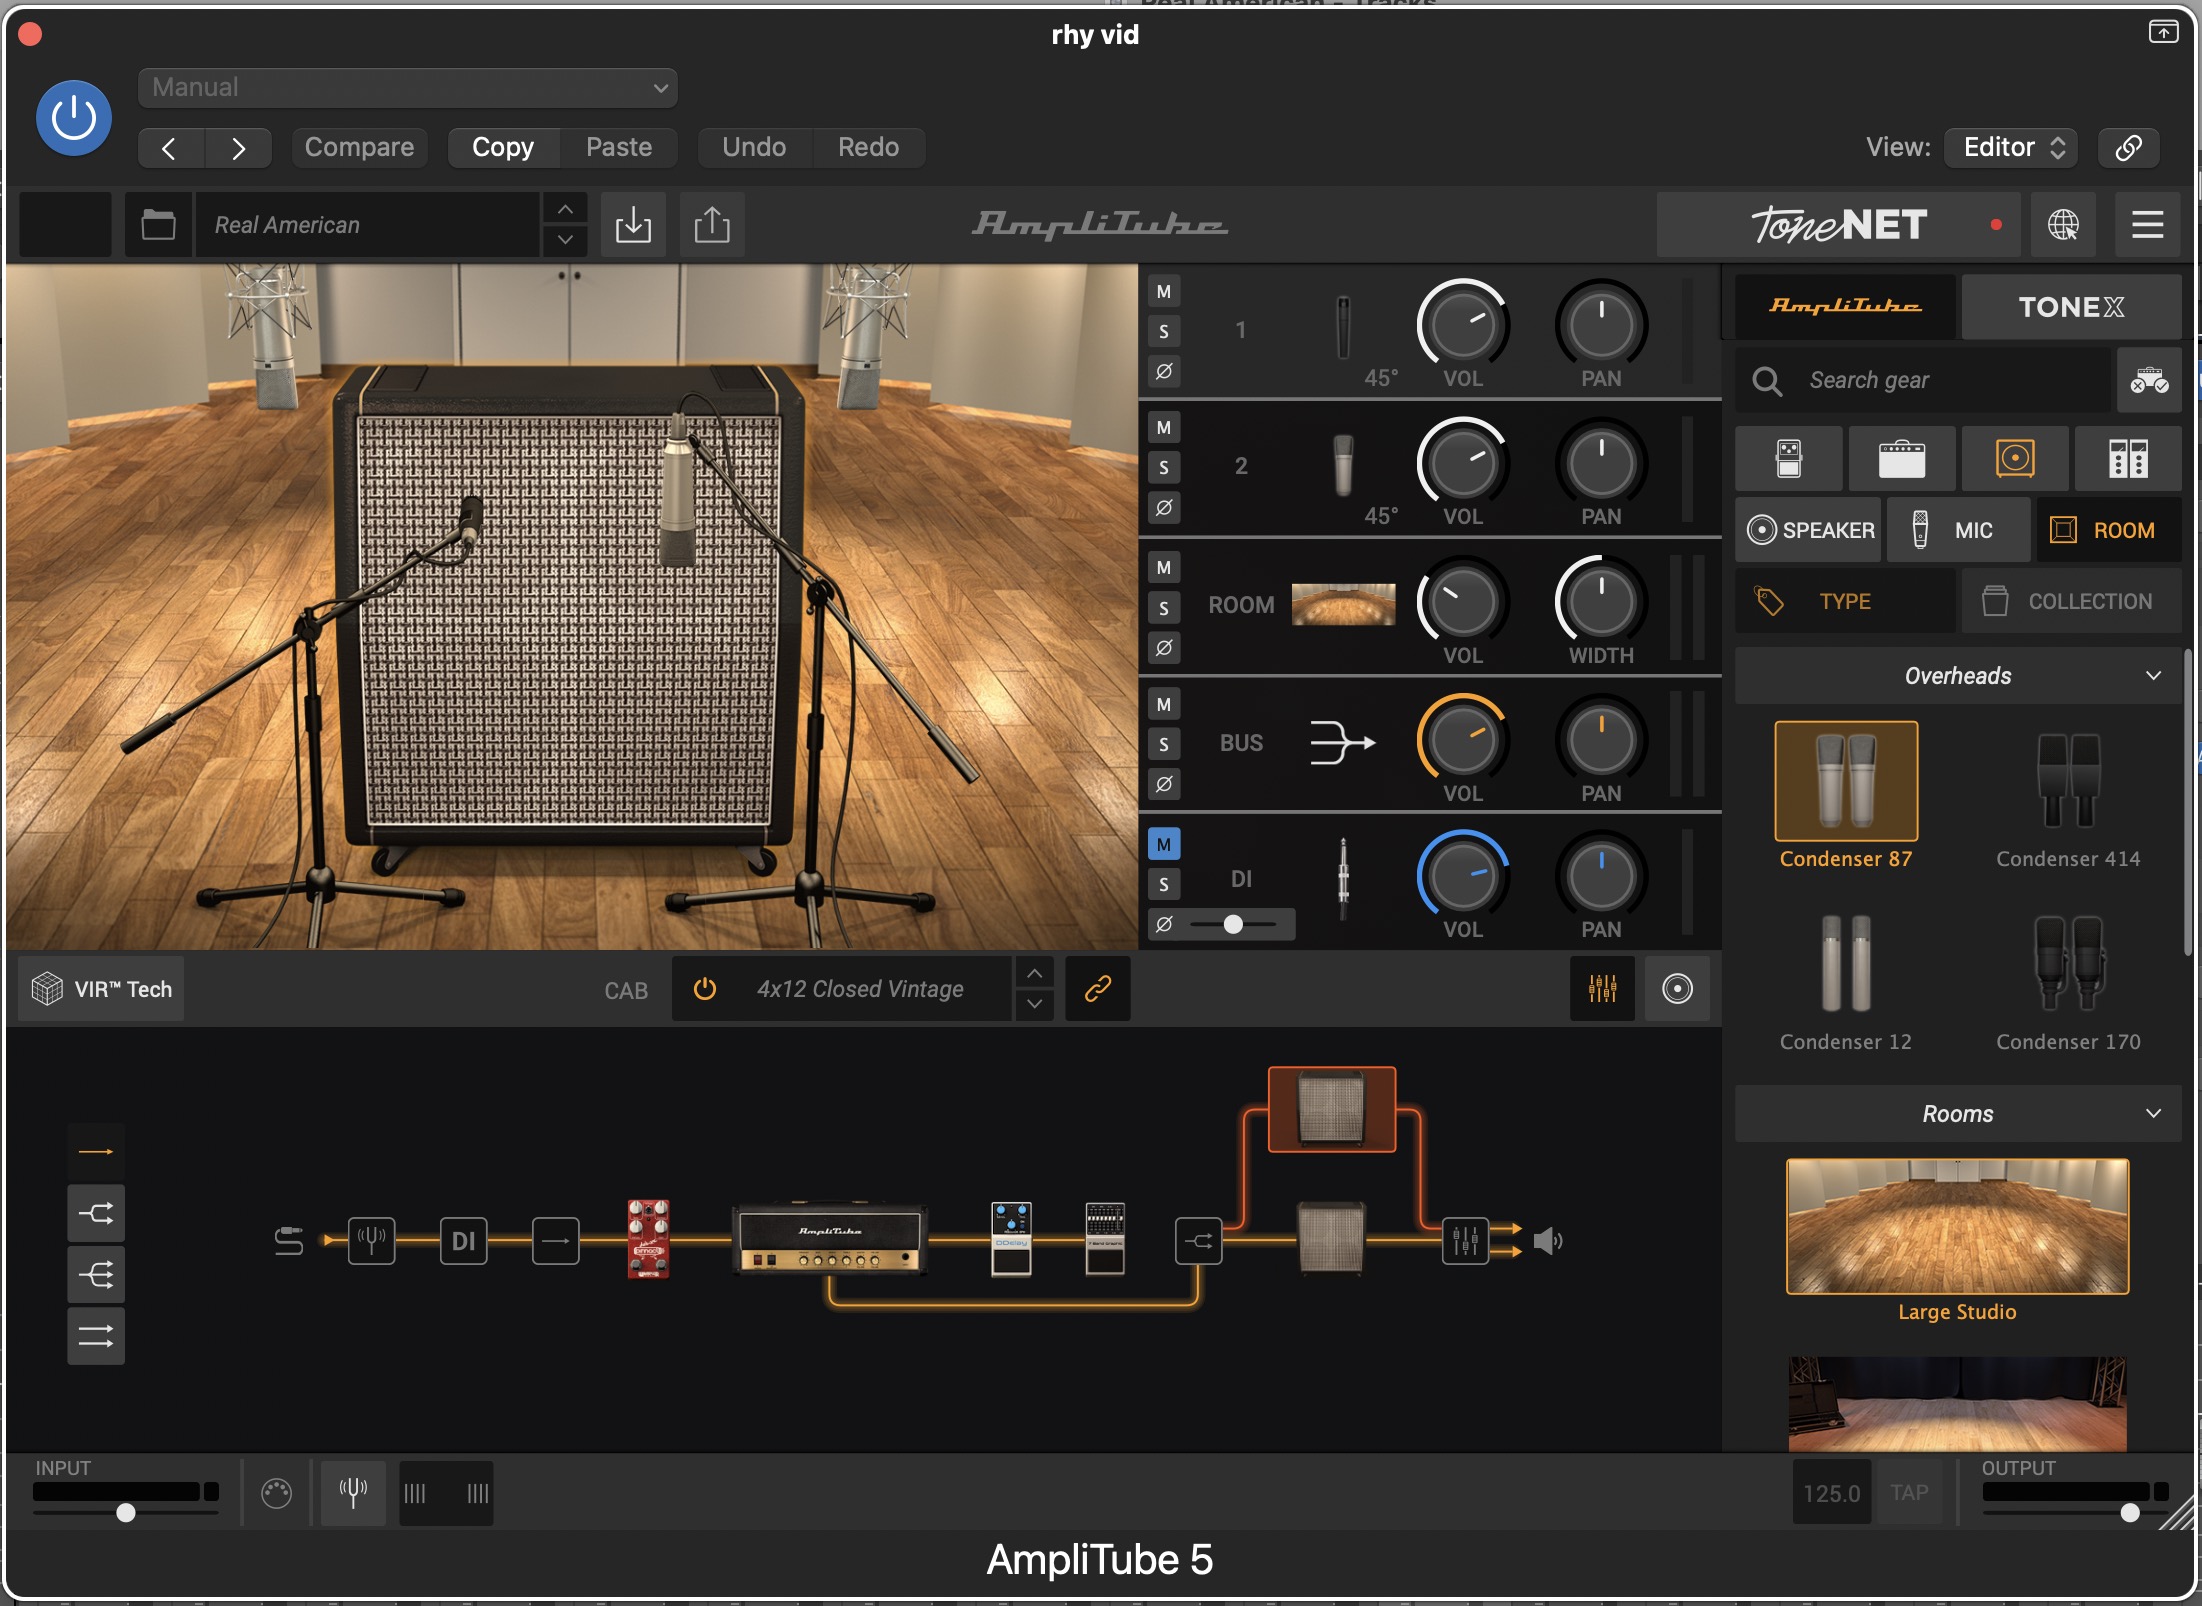Select the amp head in the chain
This screenshot has height=1606, width=2202.
click(829, 1239)
